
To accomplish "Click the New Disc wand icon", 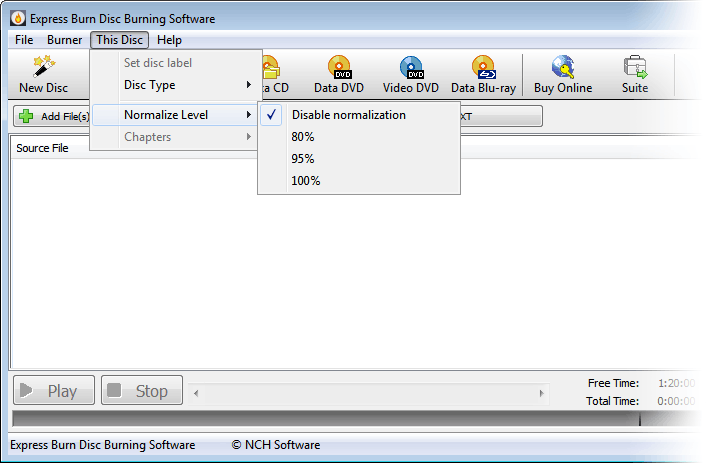I will (44, 67).
